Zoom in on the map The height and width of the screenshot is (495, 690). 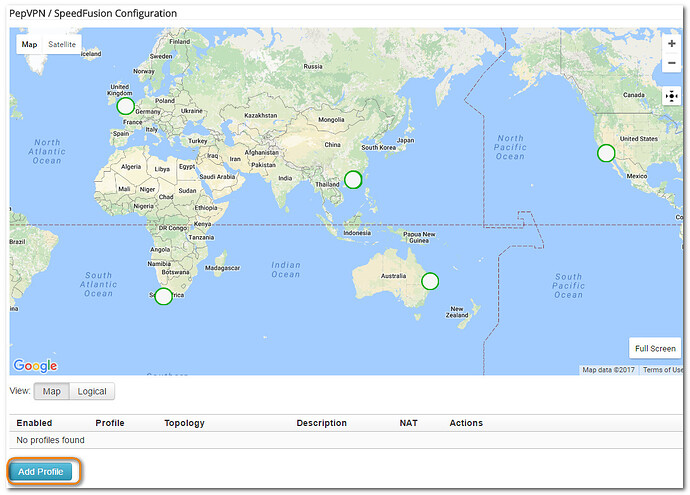click(x=671, y=44)
